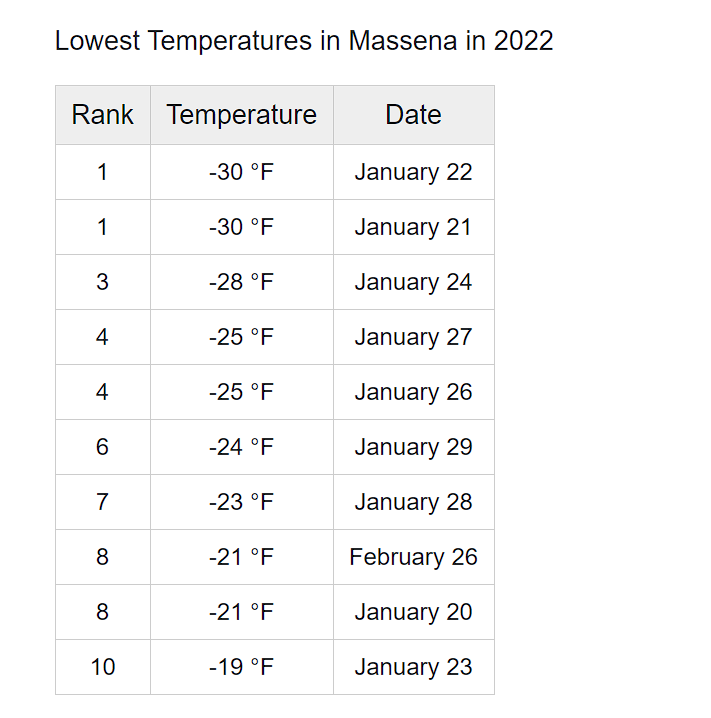Click the January 26 cell
This screenshot has height=718, width=711.
(x=414, y=392)
